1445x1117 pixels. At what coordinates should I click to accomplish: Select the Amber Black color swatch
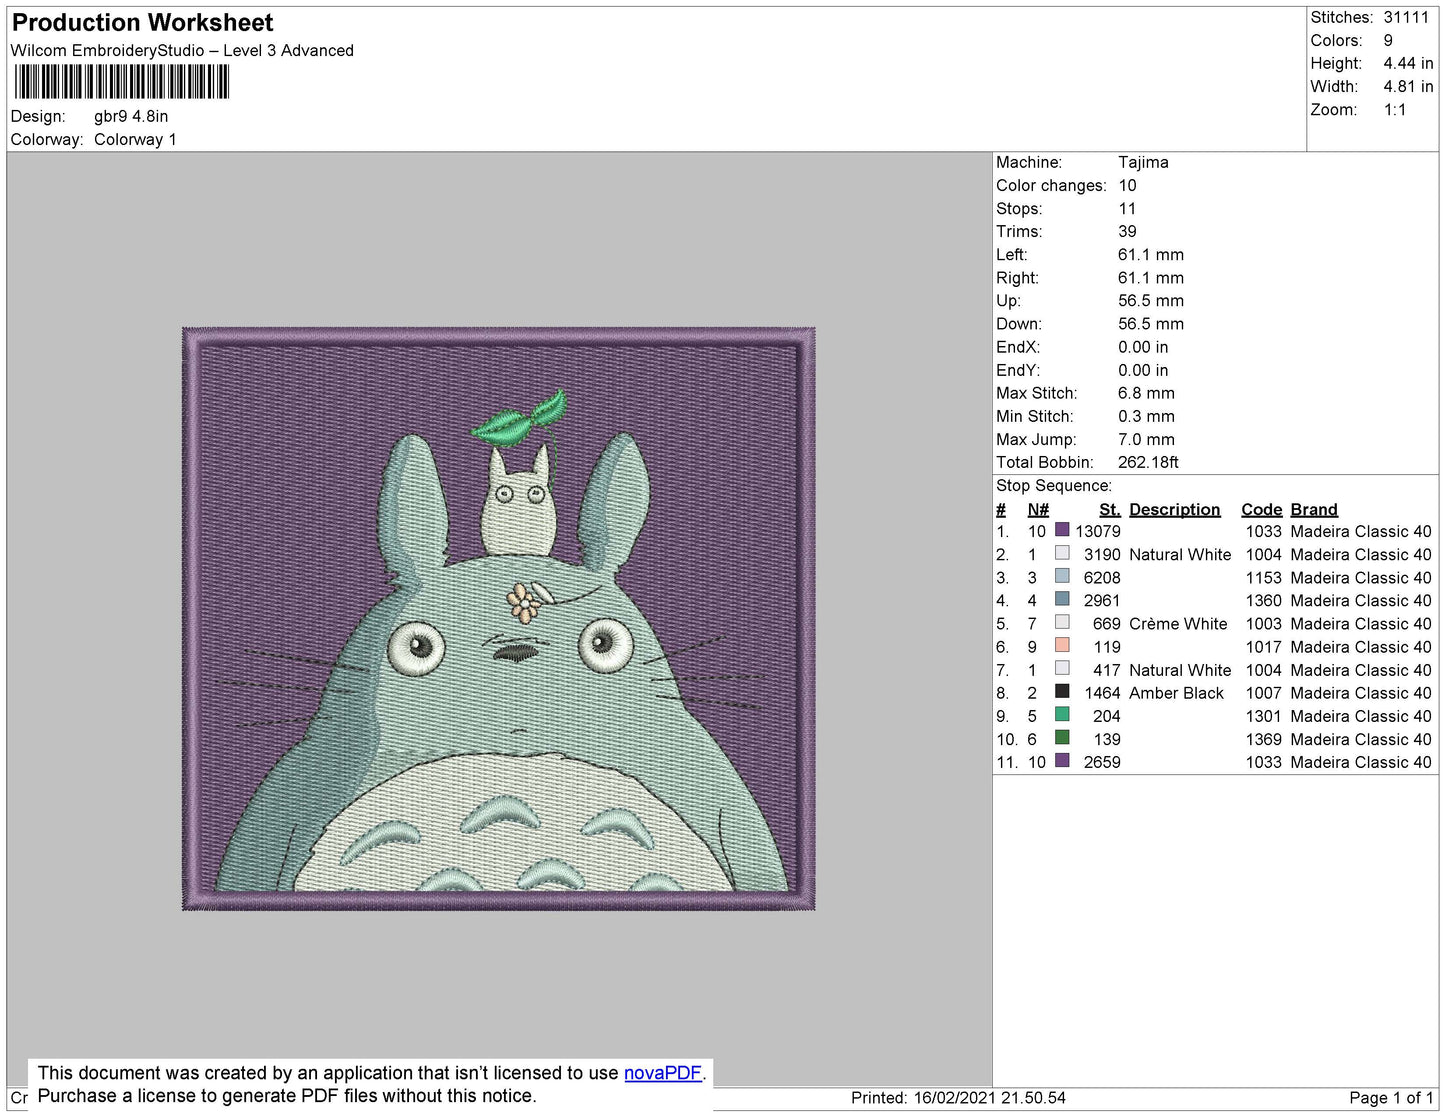(1062, 692)
